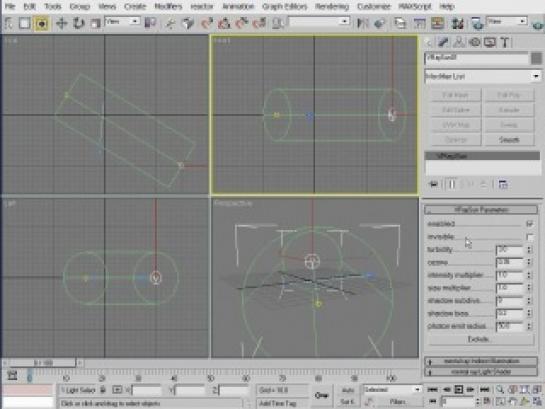Open the Modifiers menu

[x=168, y=6]
